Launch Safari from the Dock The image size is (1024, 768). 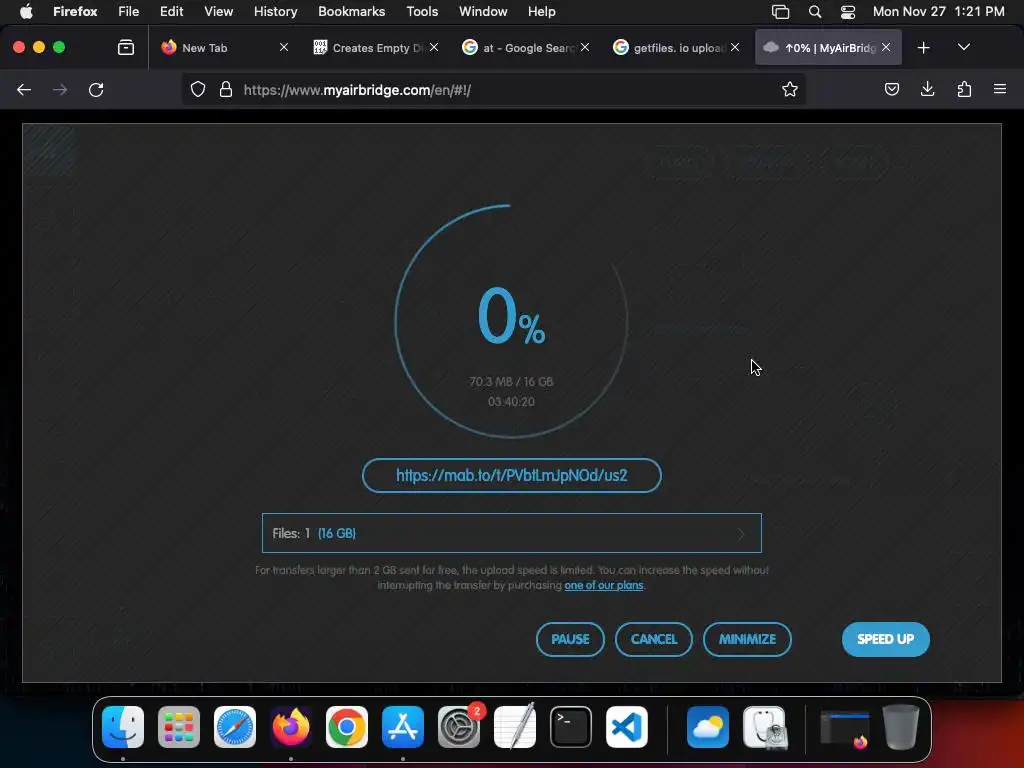pyautogui.click(x=235, y=727)
